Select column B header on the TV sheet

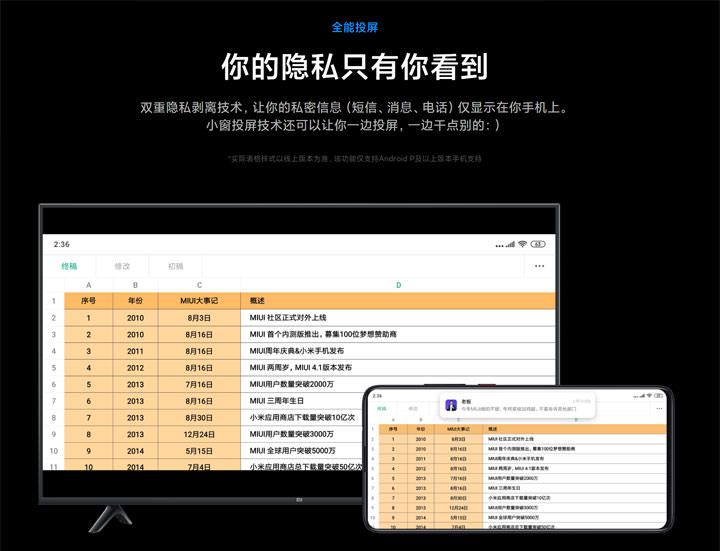click(x=135, y=285)
